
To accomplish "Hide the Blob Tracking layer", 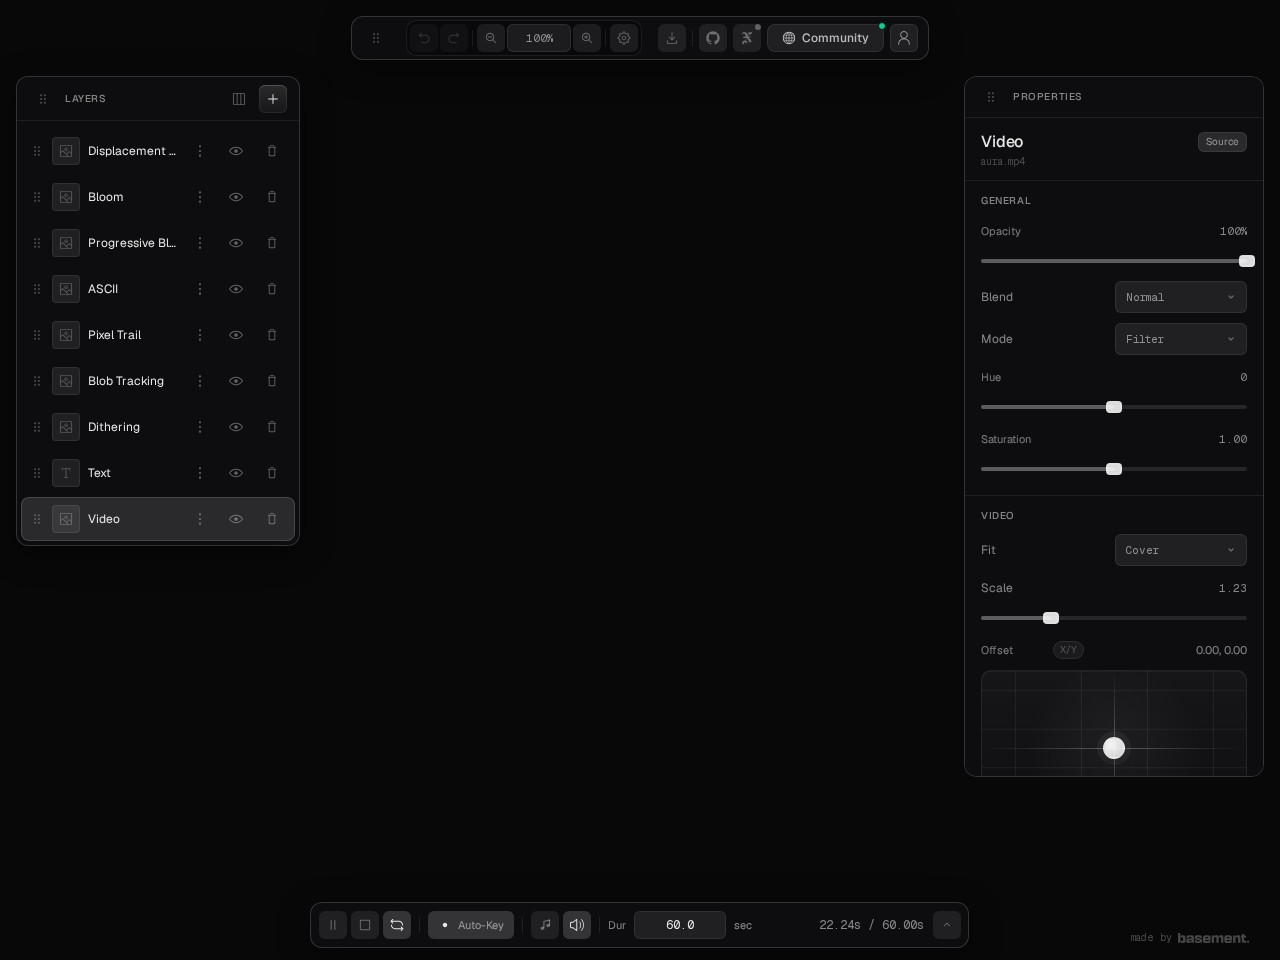I will tap(236, 381).
